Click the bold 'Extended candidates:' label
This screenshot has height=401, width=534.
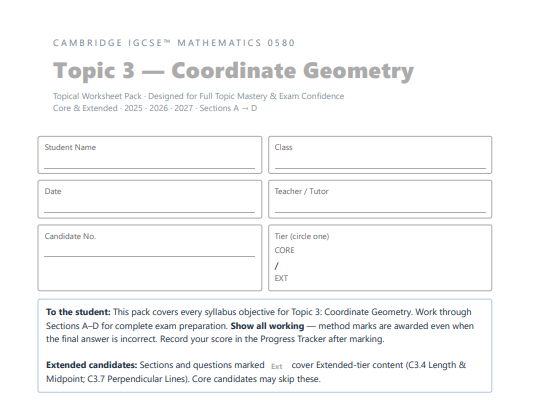click(92, 365)
